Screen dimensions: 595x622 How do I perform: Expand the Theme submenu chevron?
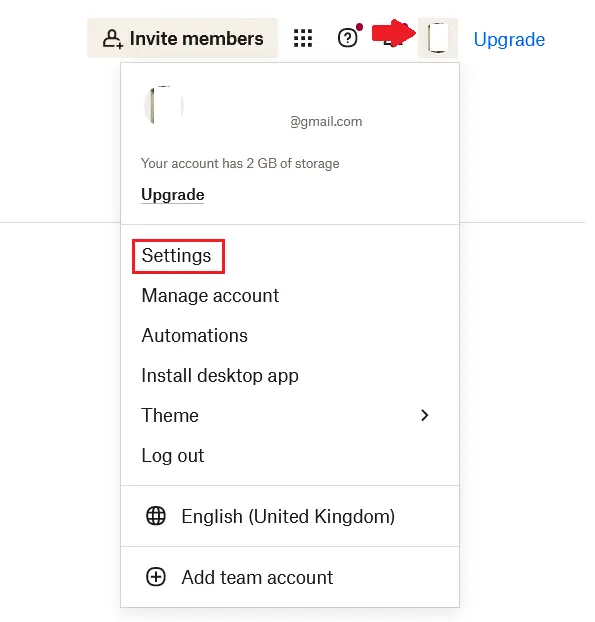coord(424,415)
